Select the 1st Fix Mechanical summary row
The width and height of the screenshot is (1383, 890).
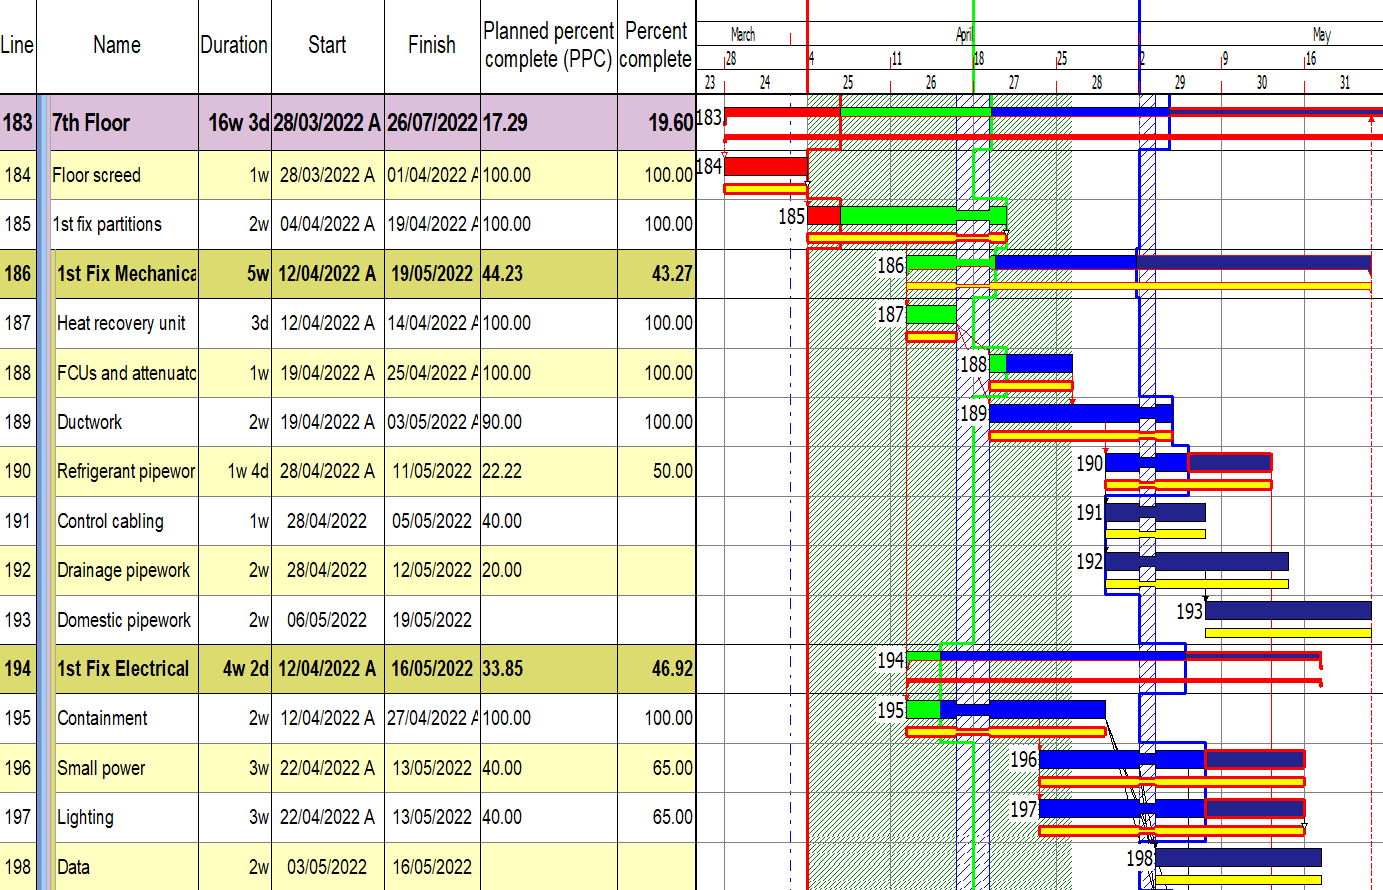click(126, 273)
